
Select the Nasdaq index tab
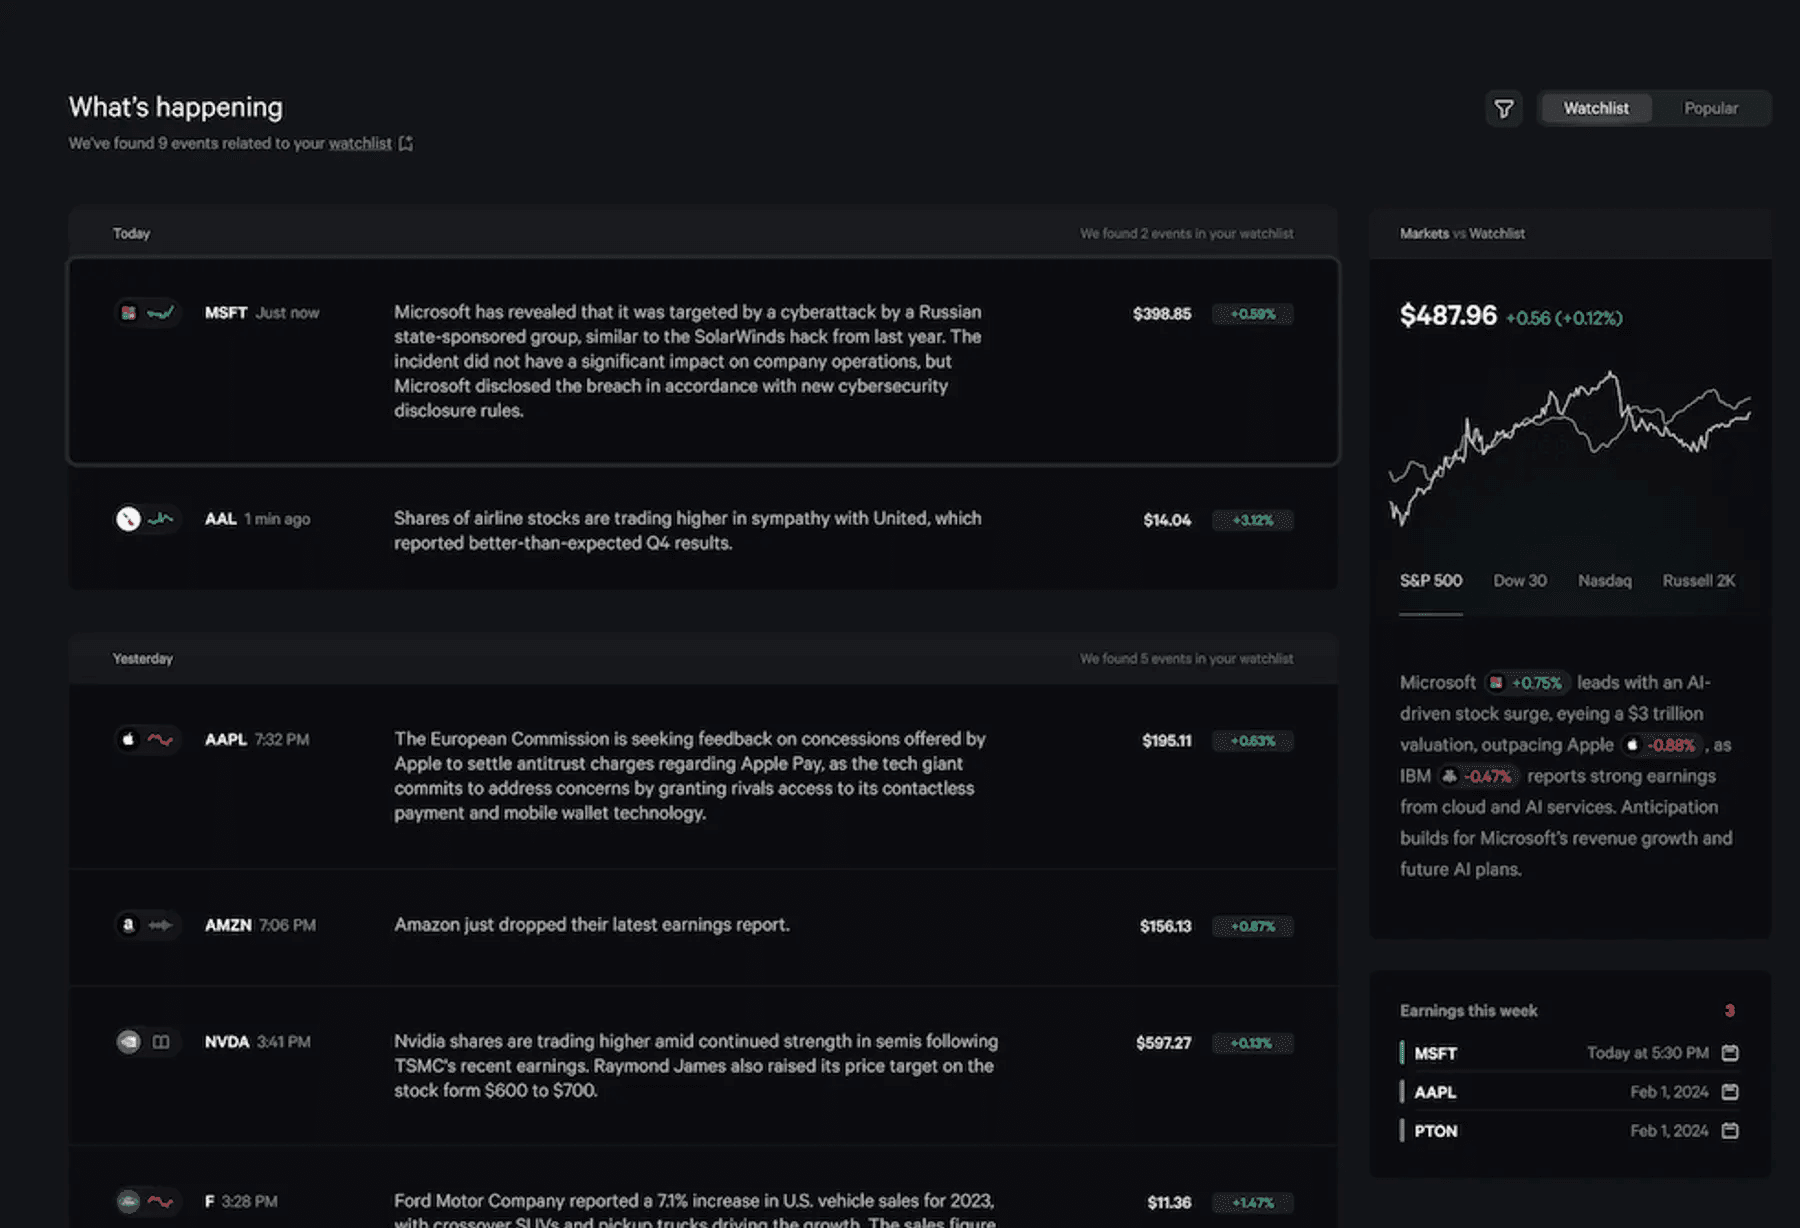tap(1604, 580)
